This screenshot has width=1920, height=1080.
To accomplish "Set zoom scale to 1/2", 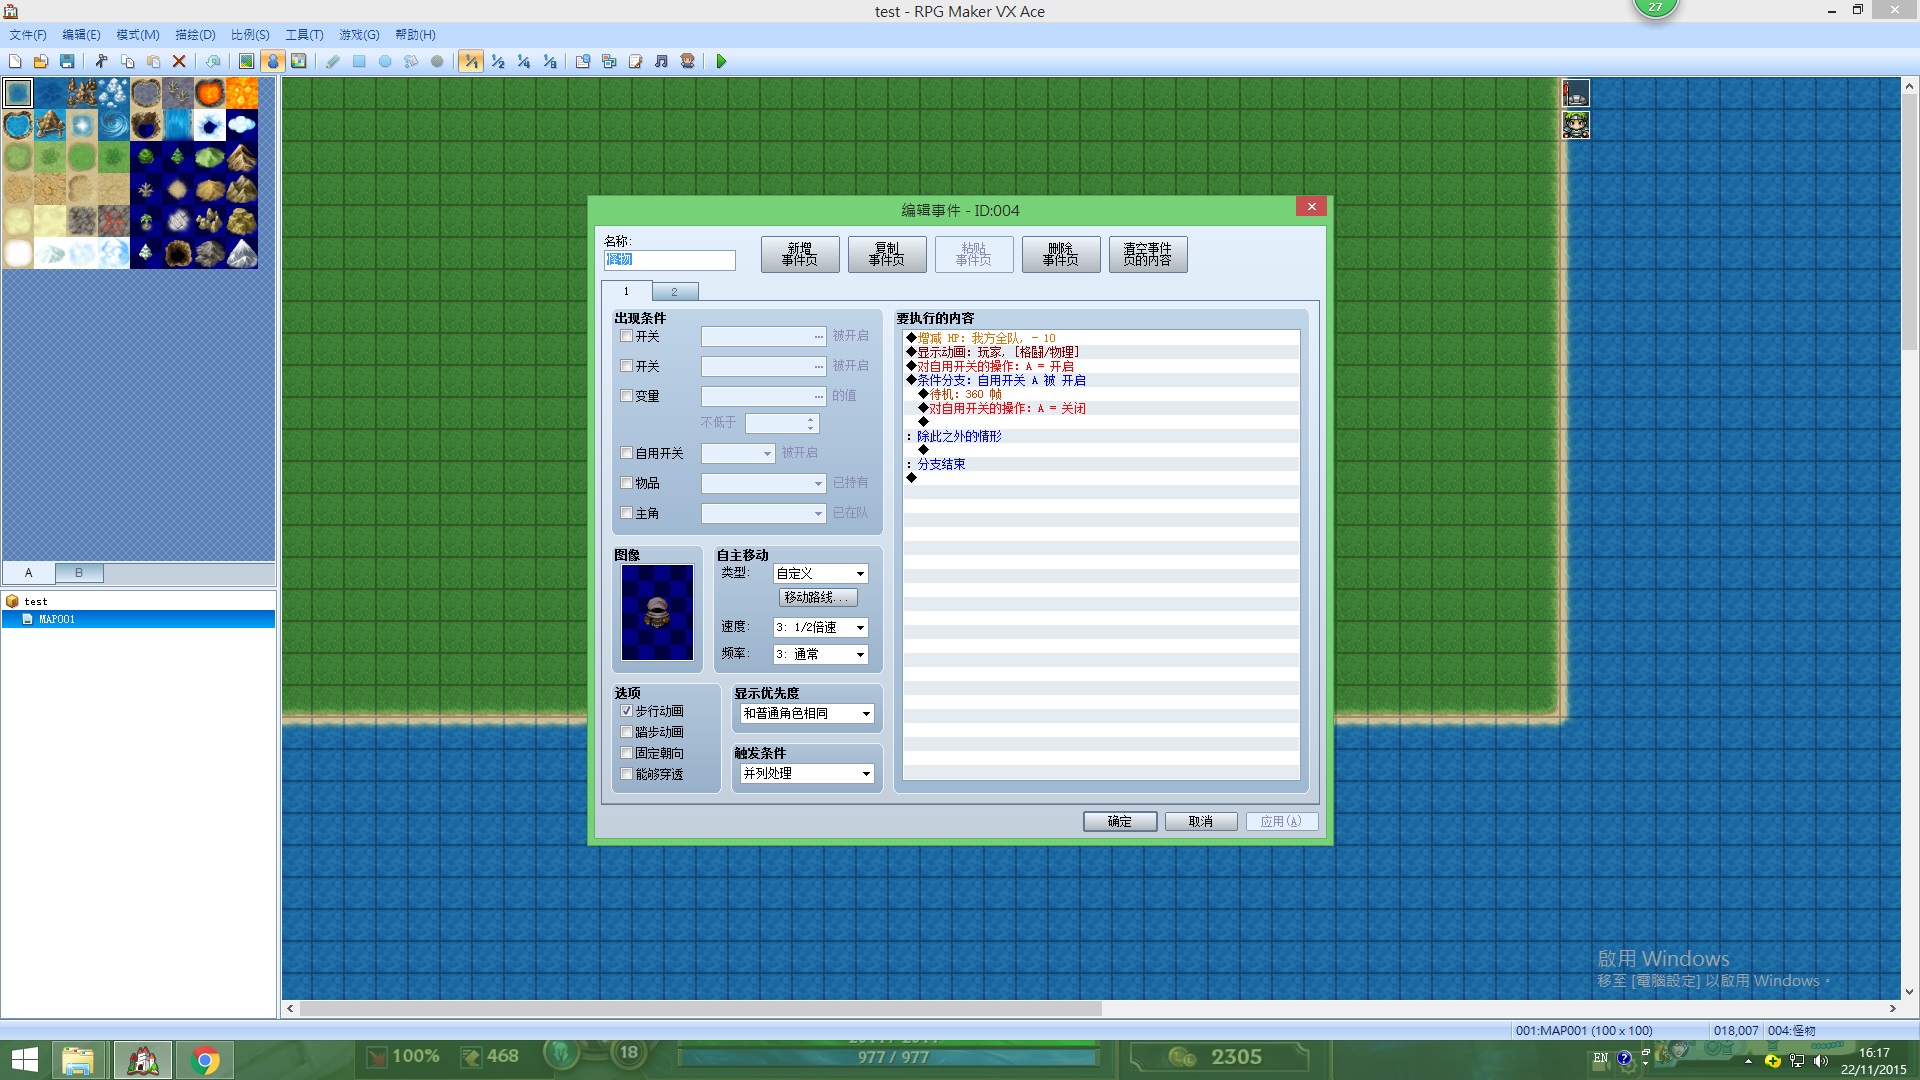I will pos(497,62).
